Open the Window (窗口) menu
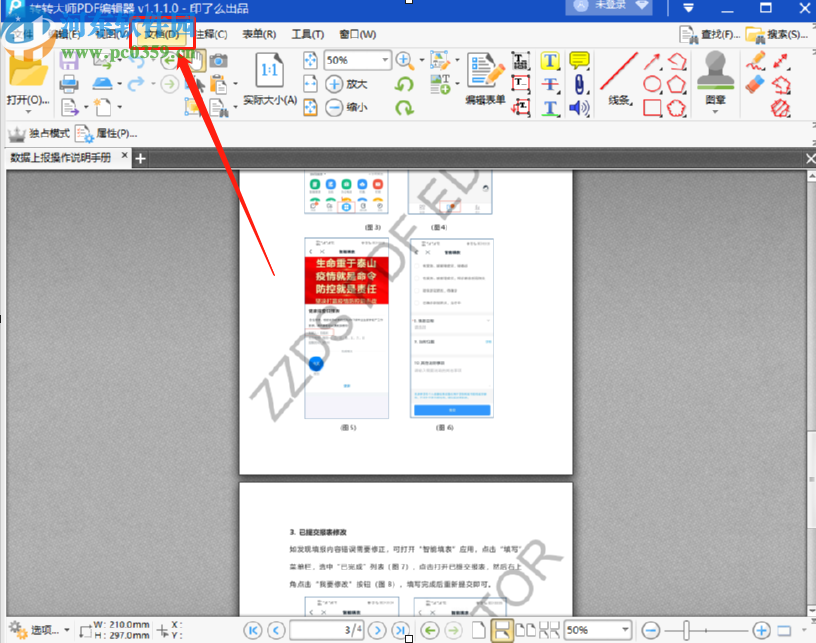The height and width of the screenshot is (643, 816). coord(358,34)
